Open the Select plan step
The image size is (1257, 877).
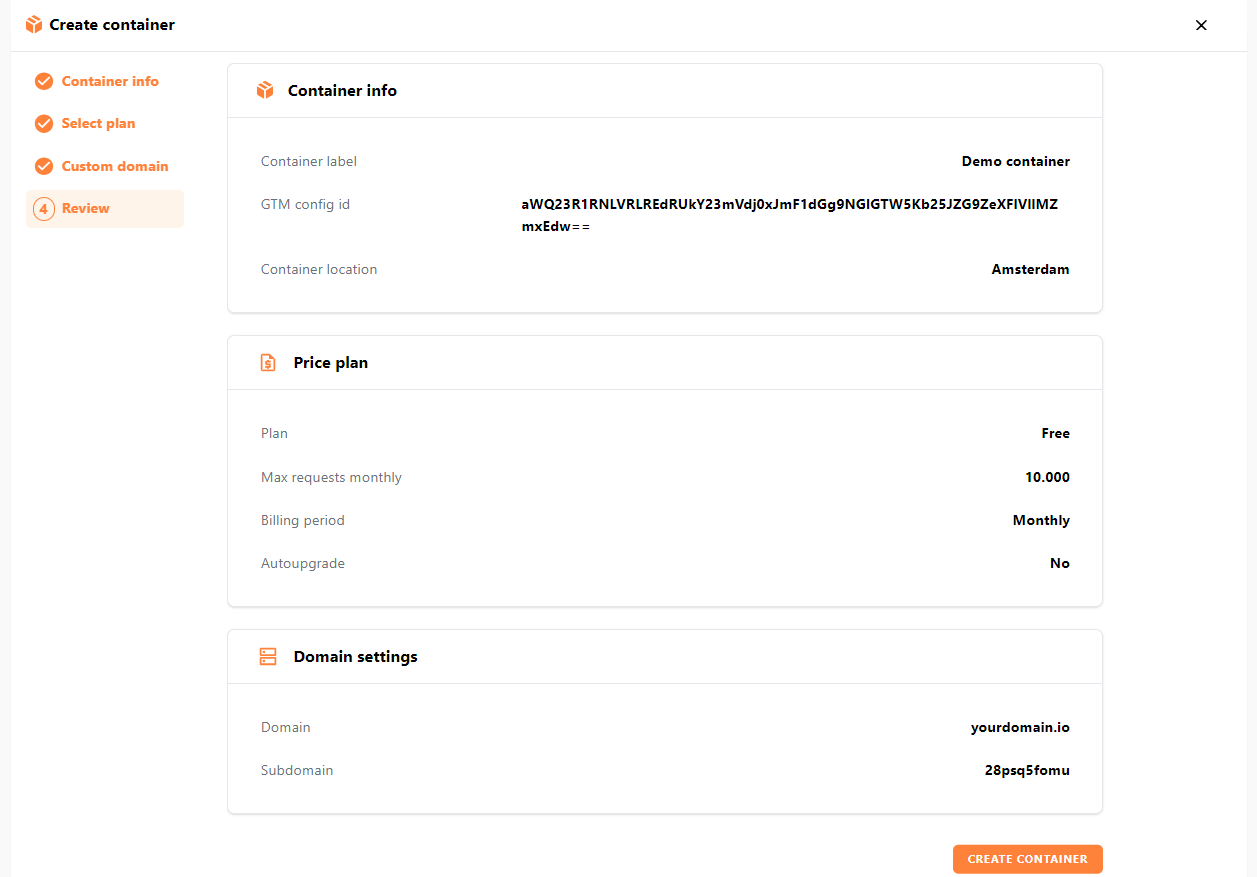[x=98, y=124]
